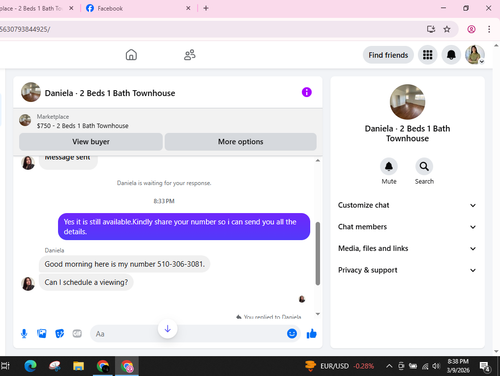Click the volume icon in system tray
Image resolution: width=500 pixels, height=376 pixels.
pyautogui.click(x=436, y=366)
